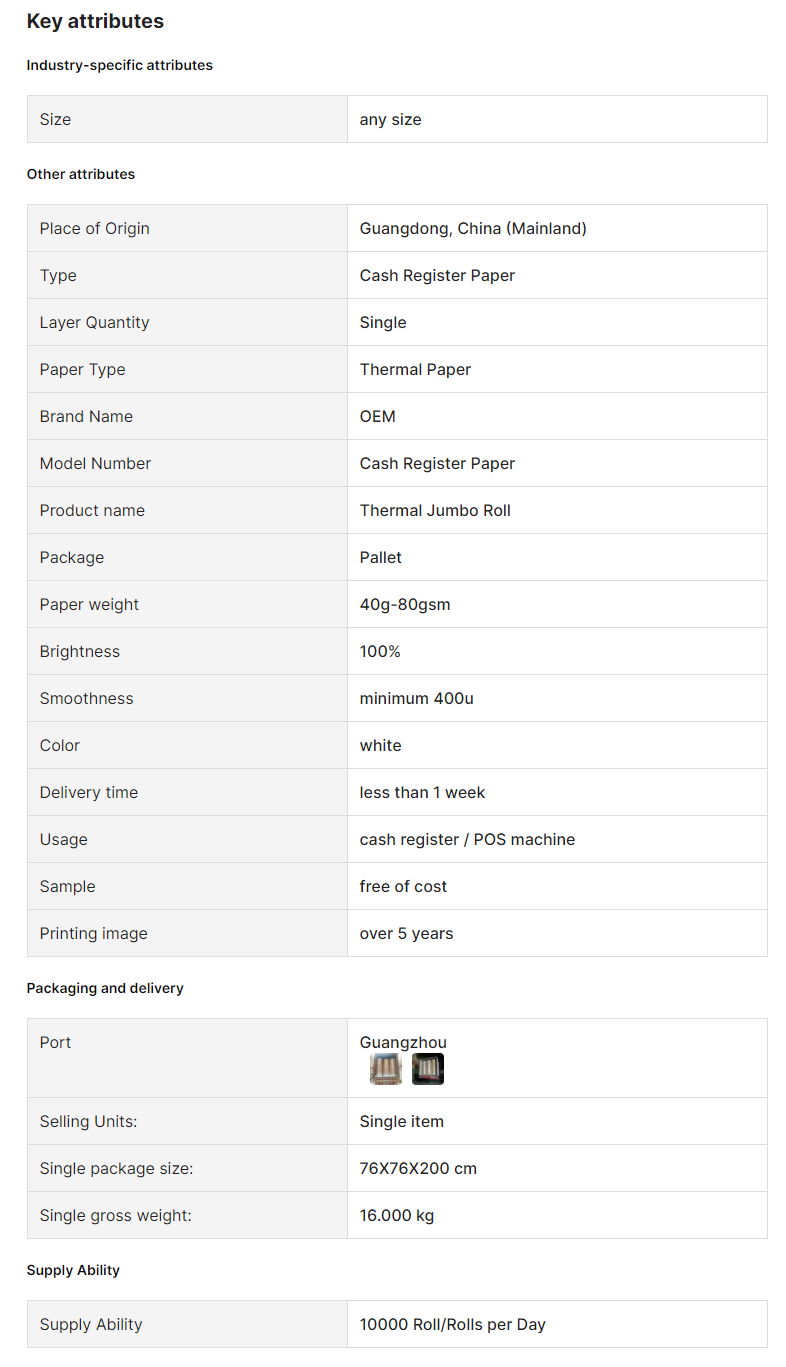Viewport: 786px width, 1367px height.
Task: Click the minimum 400u smoothness value
Action: (417, 698)
